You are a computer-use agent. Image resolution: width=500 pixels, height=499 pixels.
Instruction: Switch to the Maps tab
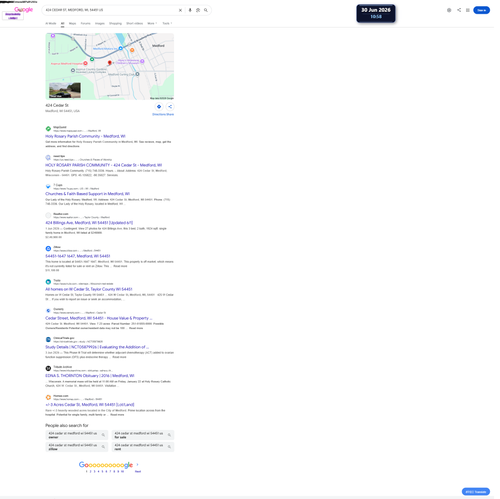(x=72, y=23)
